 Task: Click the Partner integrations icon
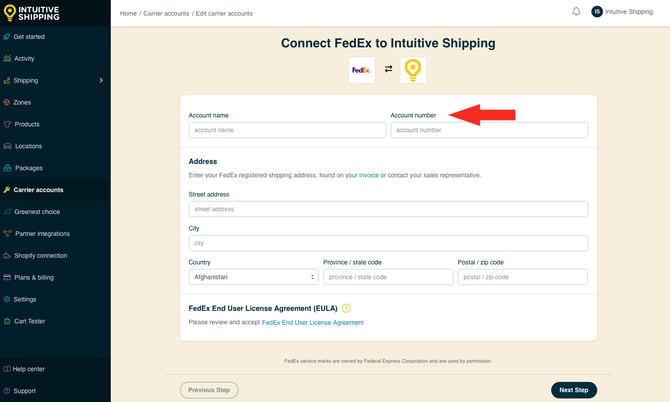[x=7, y=234]
